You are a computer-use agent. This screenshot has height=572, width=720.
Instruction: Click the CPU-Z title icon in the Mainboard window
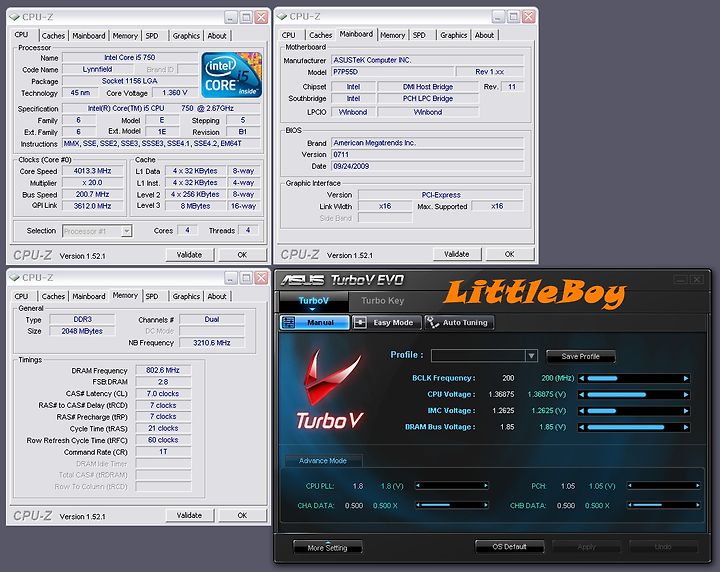point(281,17)
